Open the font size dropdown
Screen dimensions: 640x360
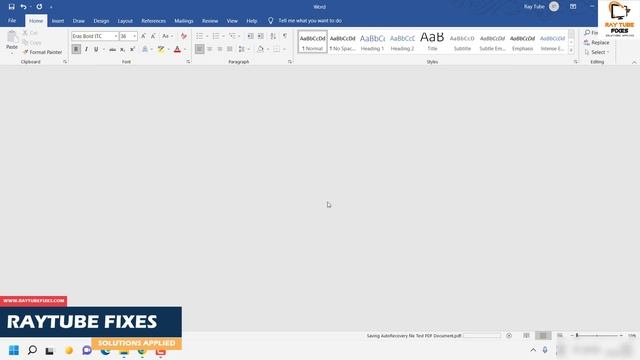[x=135, y=36]
